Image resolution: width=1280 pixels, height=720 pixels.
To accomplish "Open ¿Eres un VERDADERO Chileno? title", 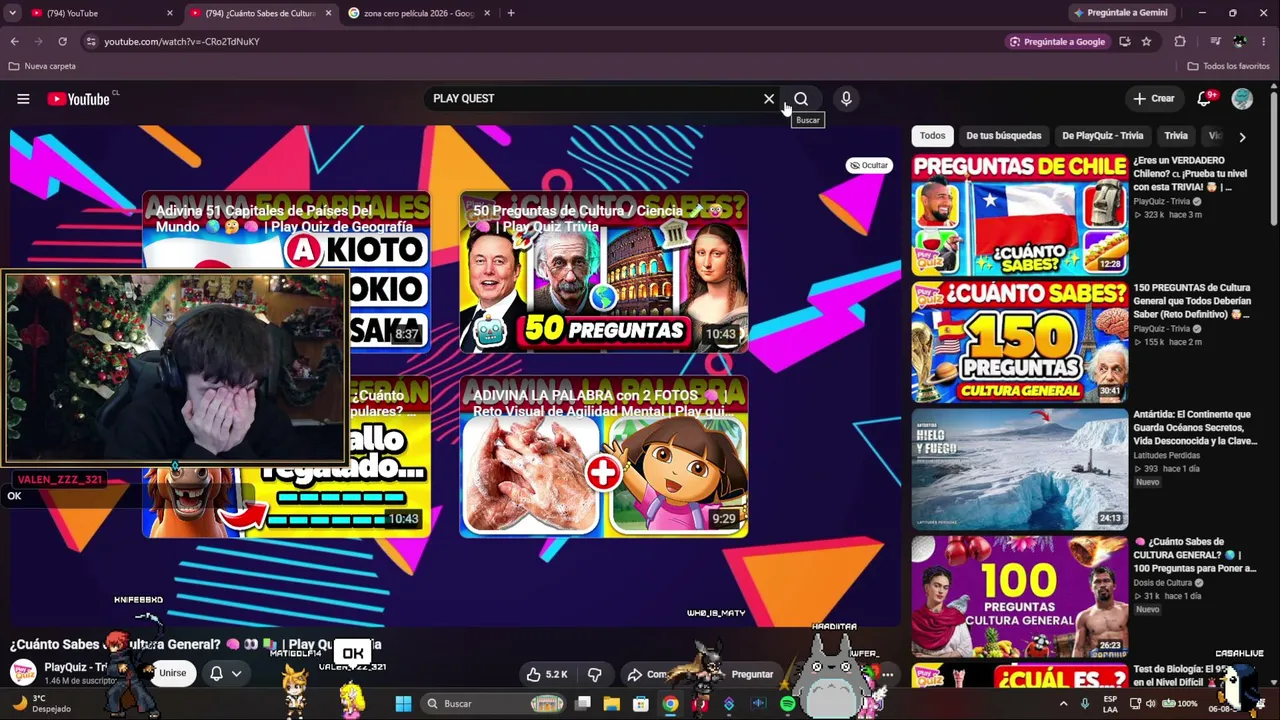I will pos(1193,173).
